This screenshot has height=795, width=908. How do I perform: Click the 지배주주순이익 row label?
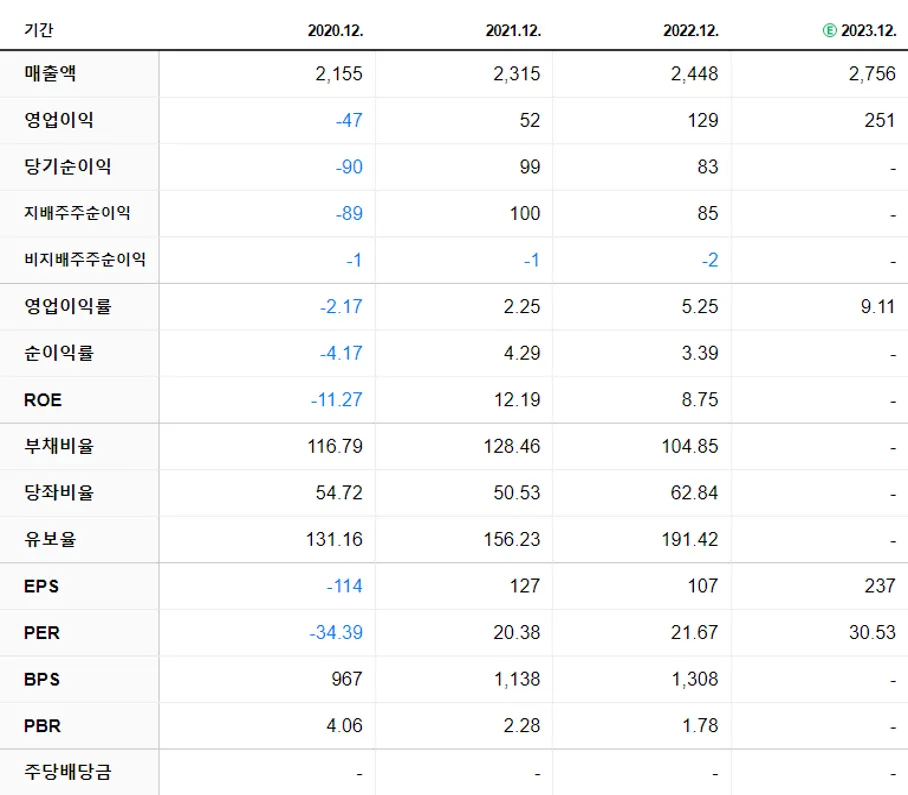click(x=77, y=213)
